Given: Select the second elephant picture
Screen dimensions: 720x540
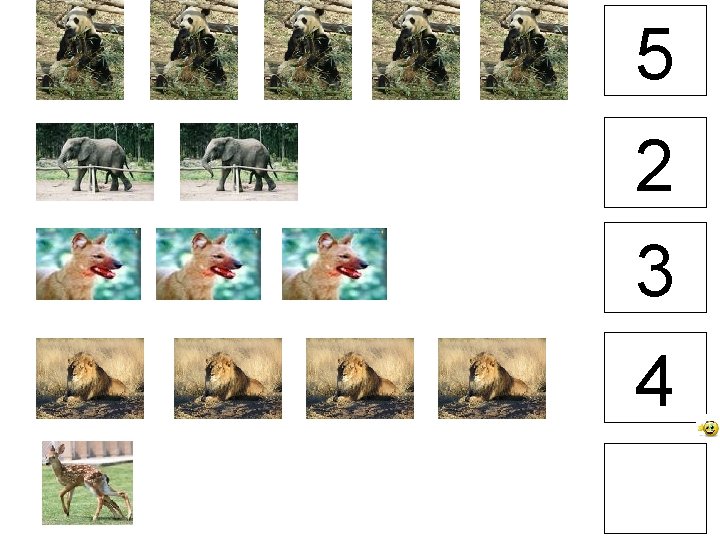Looking at the screenshot, I should pos(239,162).
